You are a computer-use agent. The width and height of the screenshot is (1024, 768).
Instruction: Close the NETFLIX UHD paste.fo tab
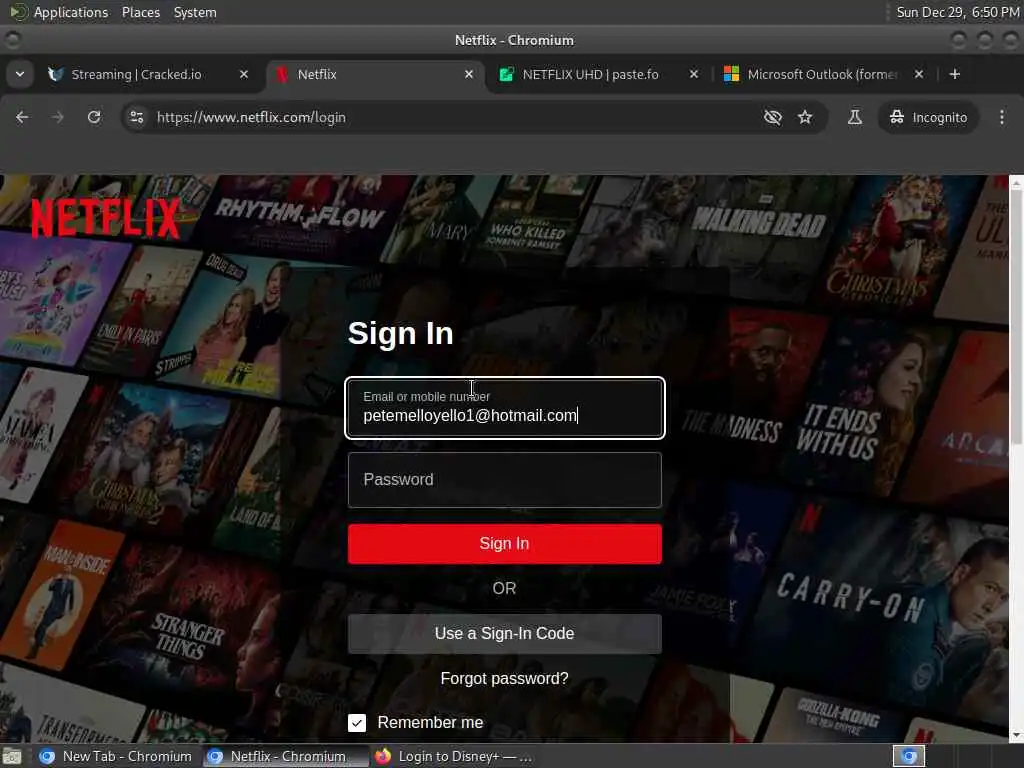click(x=694, y=74)
